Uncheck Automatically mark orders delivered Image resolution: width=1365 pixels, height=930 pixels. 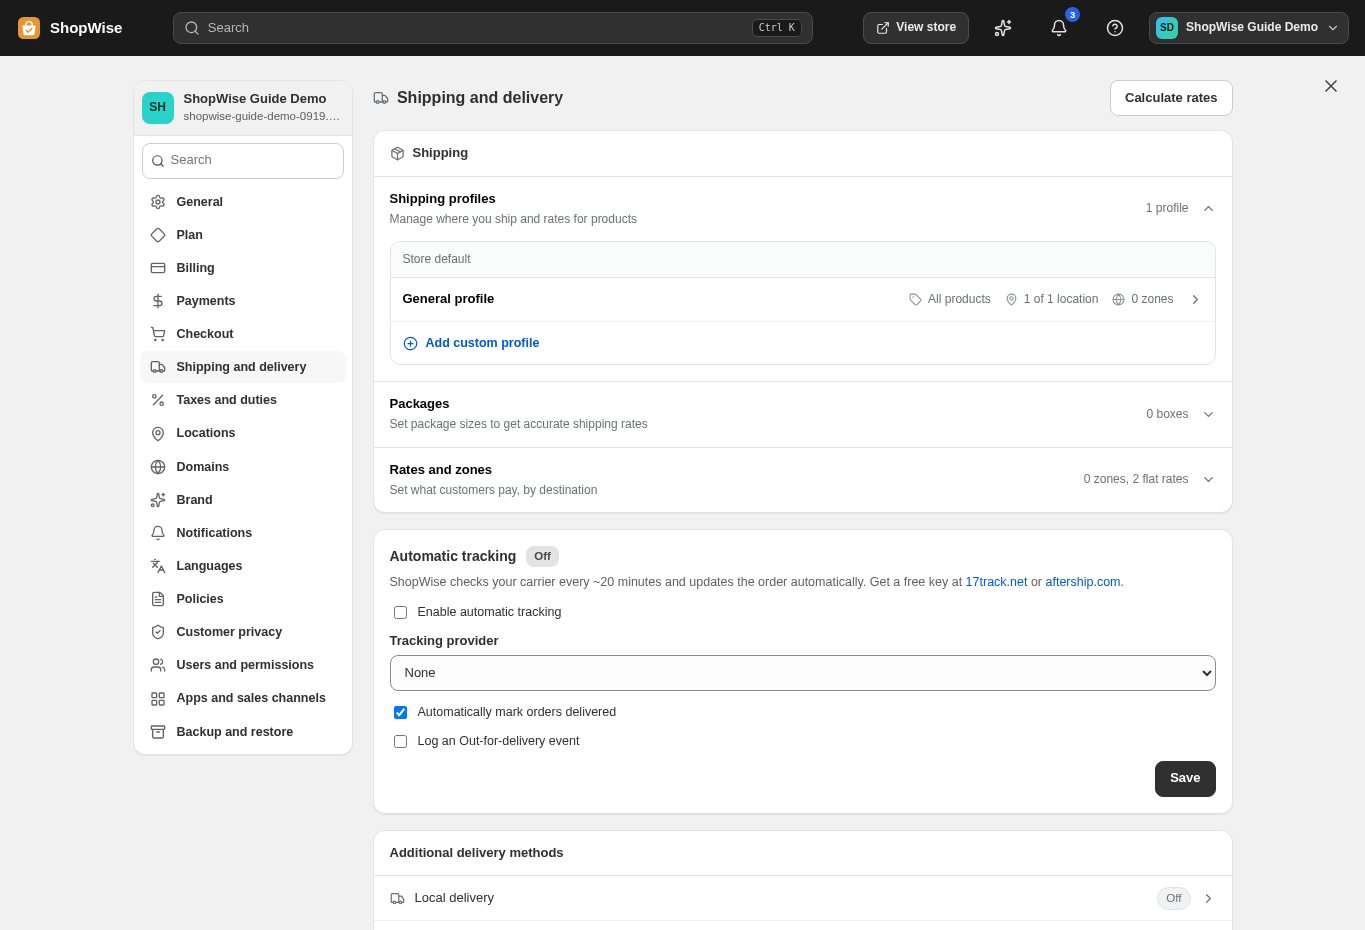point(400,712)
